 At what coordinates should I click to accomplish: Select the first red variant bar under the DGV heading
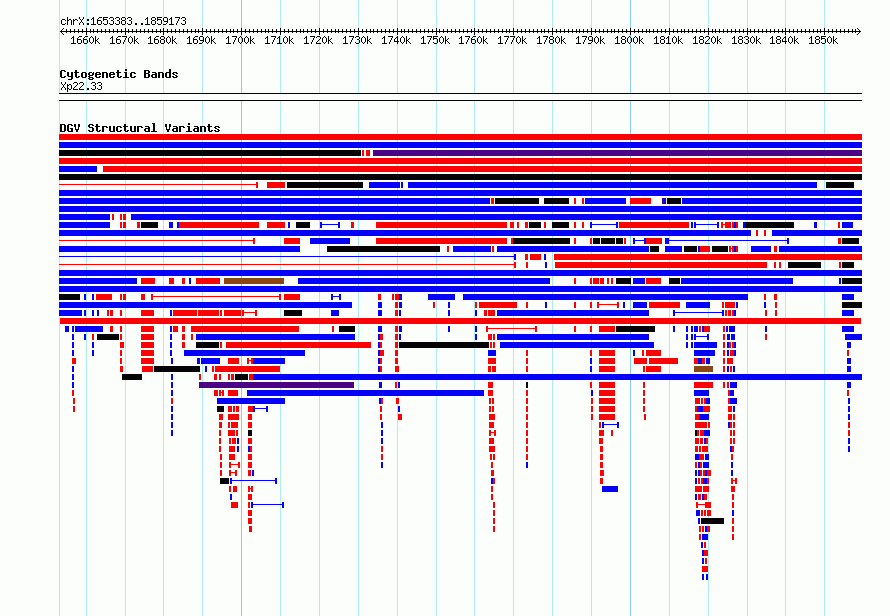[460, 137]
